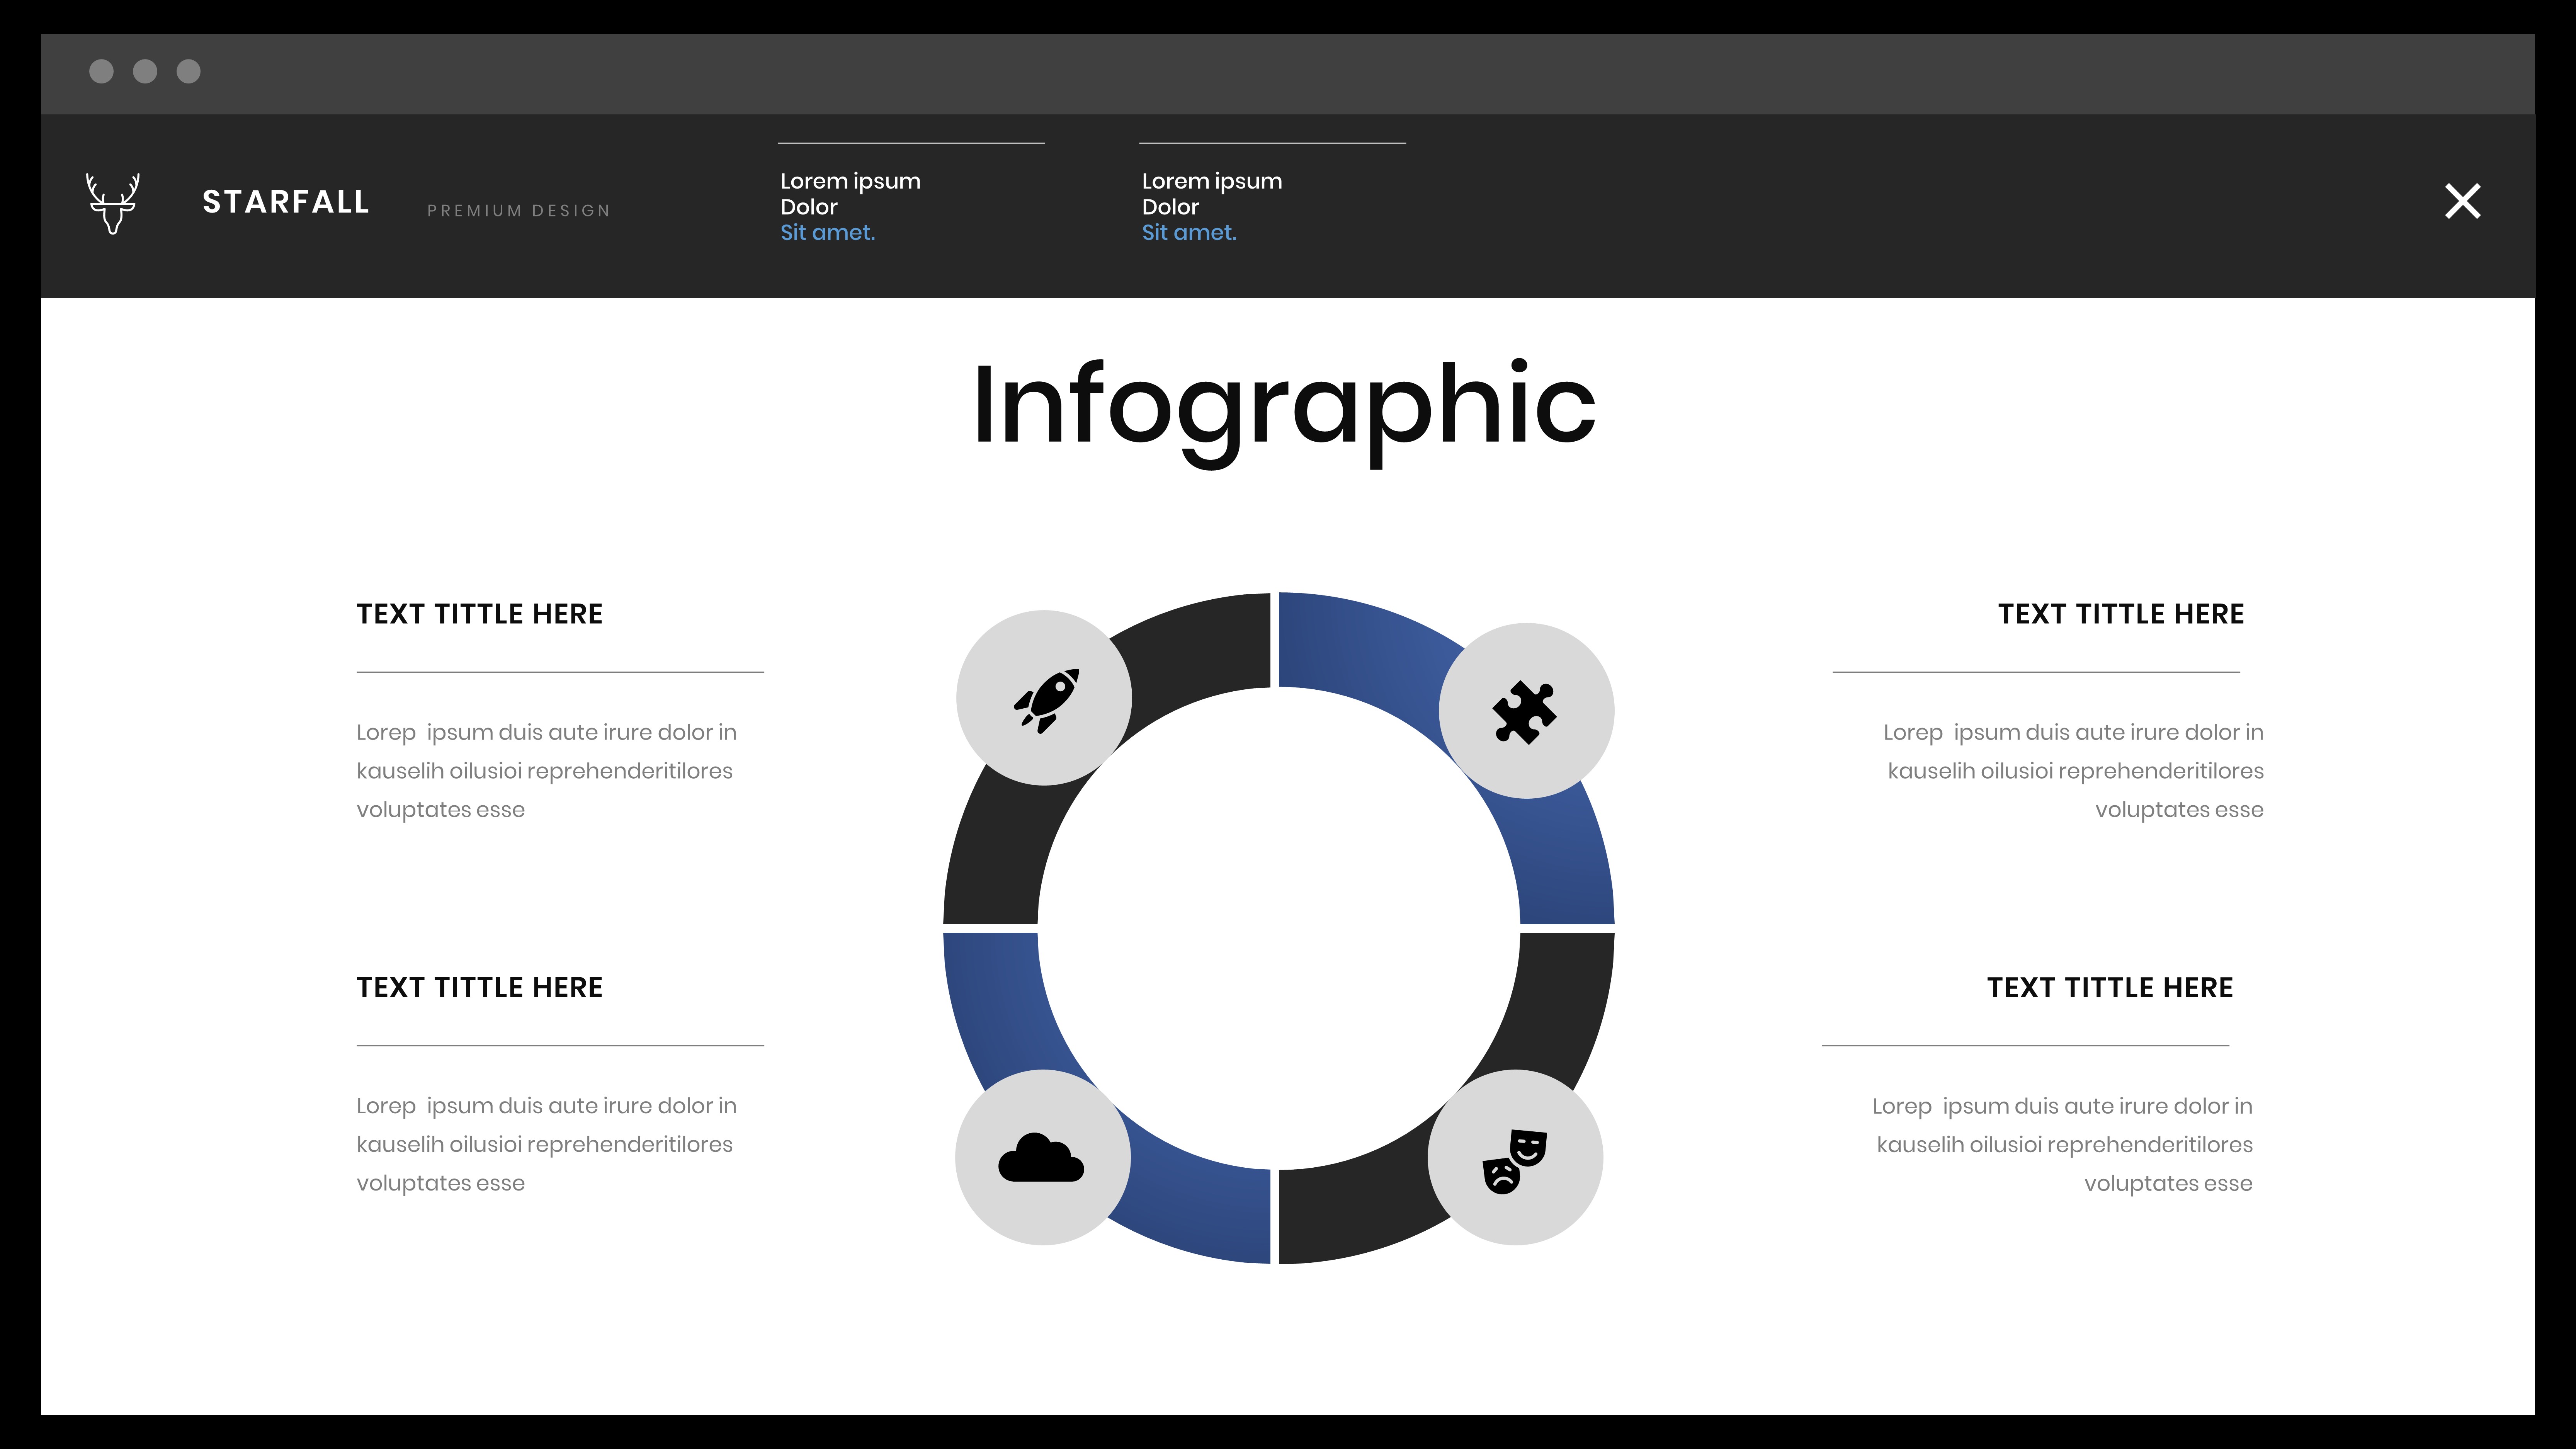This screenshot has height=1449, width=2576.
Task: Click the rocket icon circle
Action: (x=1044, y=698)
